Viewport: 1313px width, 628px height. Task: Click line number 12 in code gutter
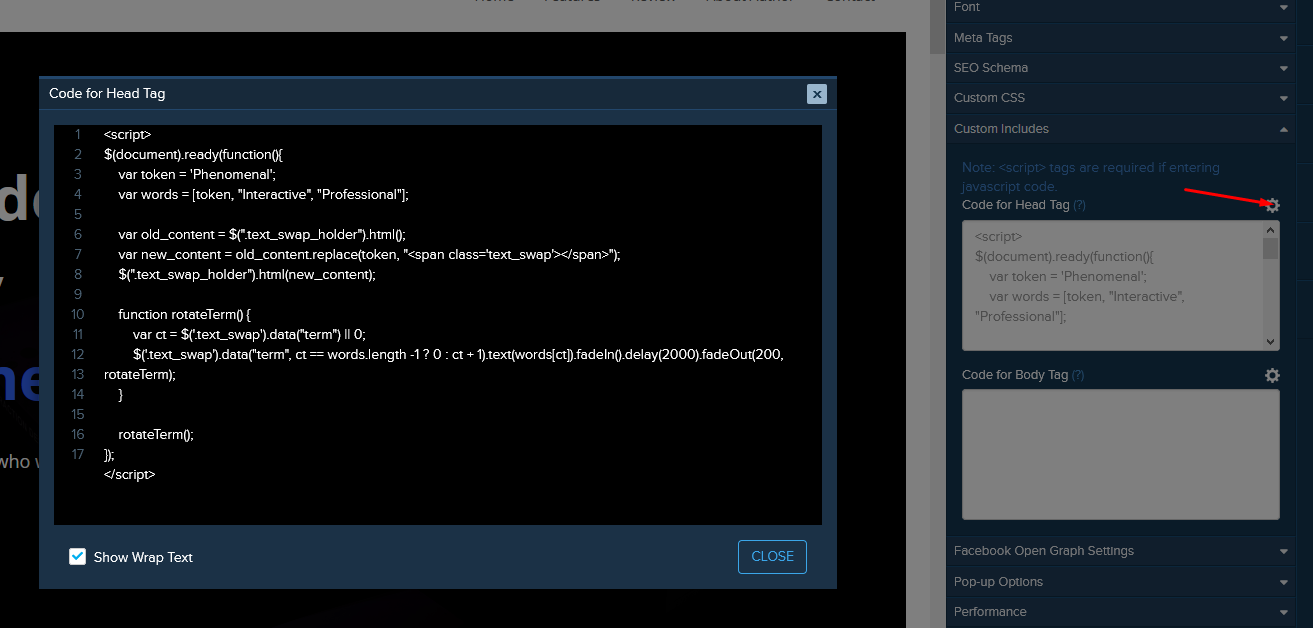pyautogui.click(x=78, y=354)
